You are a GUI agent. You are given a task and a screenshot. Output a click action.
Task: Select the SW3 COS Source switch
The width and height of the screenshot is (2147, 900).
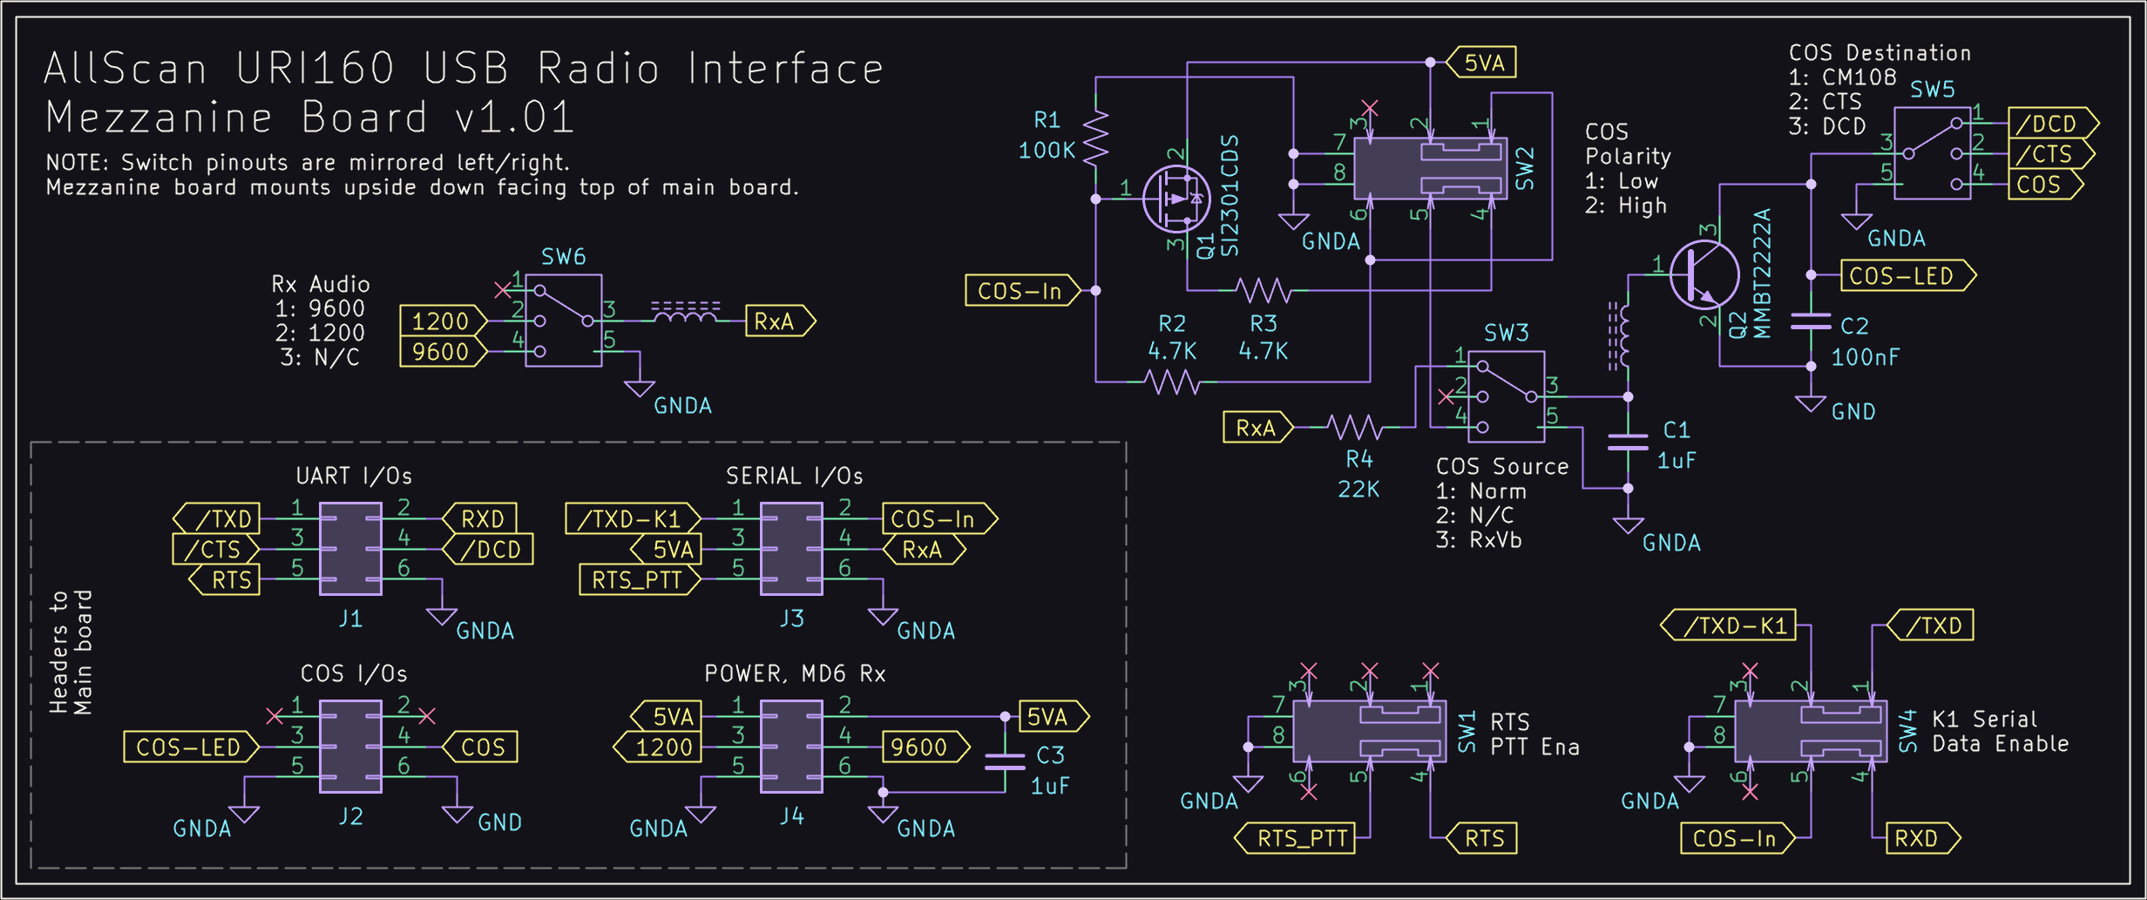click(x=1506, y=396)
